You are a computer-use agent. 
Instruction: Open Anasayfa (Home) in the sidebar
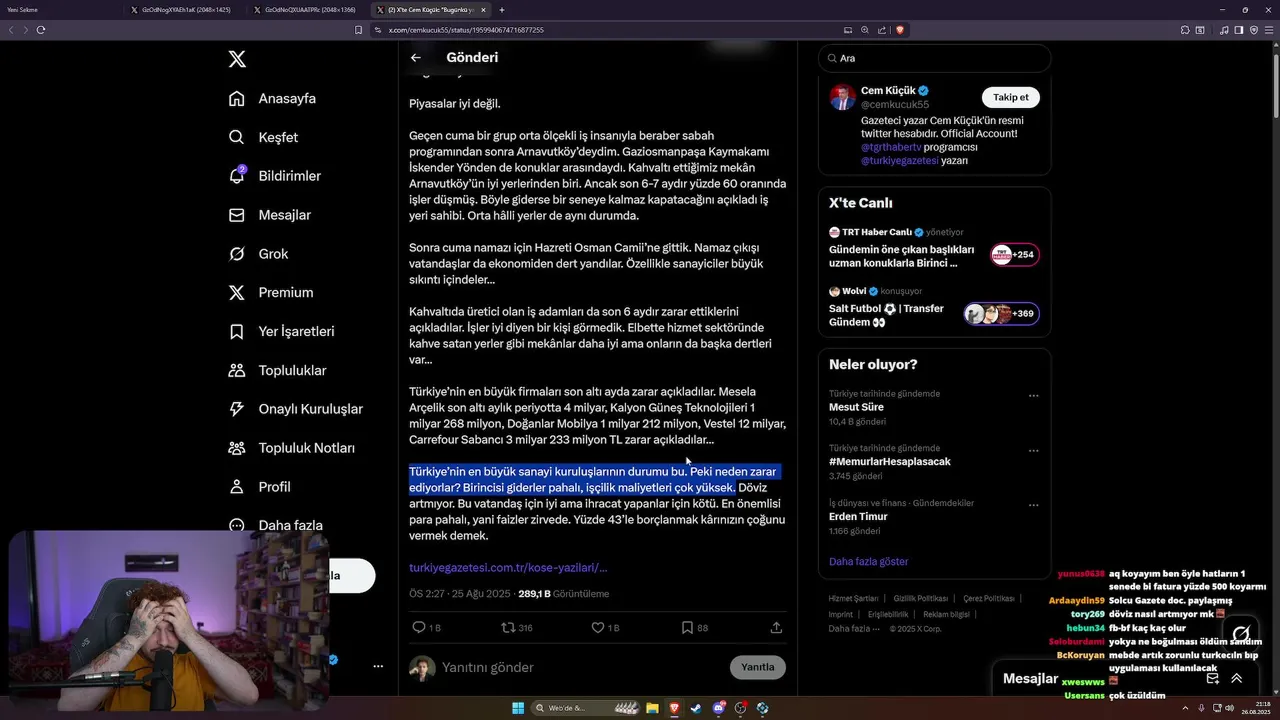[272, 98]
